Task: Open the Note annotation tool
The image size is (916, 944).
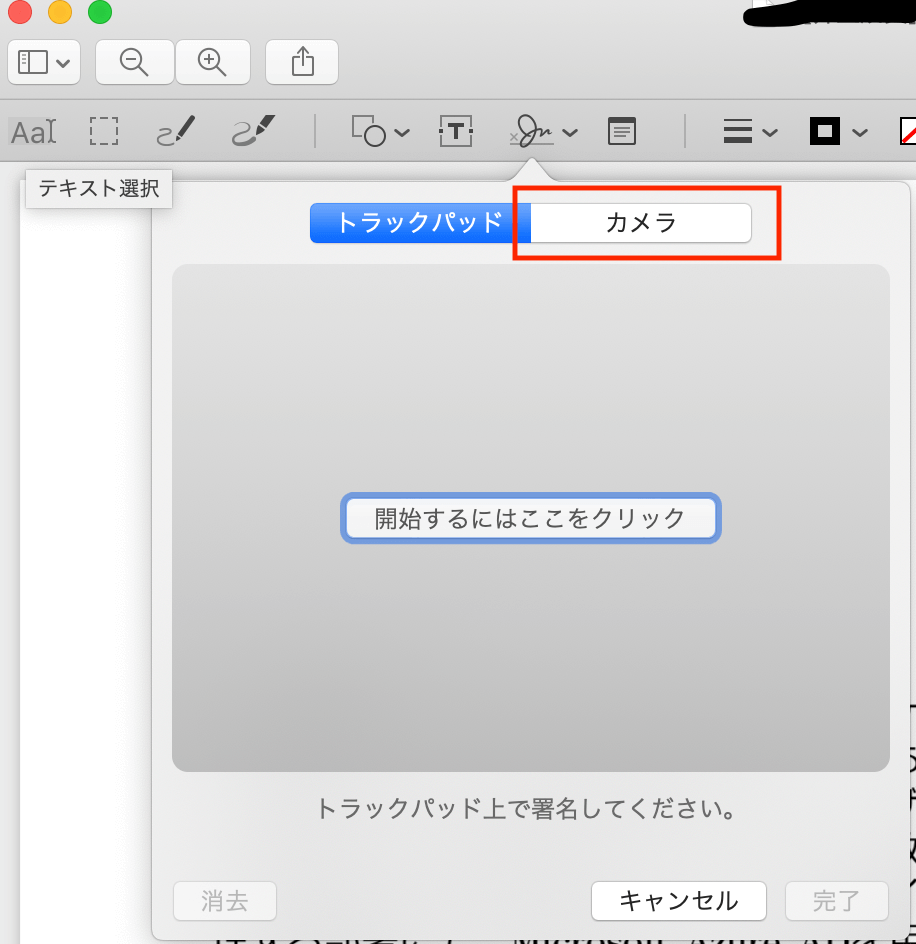Action: pyautogui.click(x=621, y=131)
